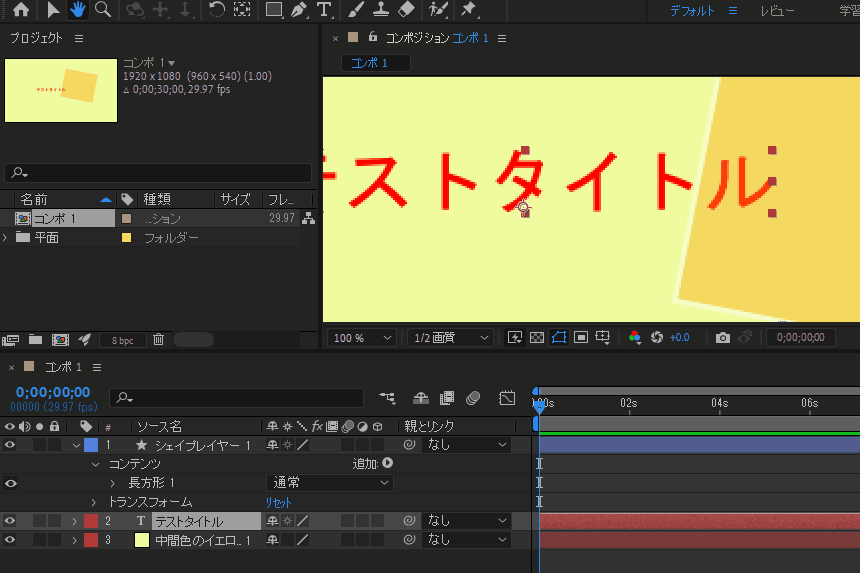860x573 pixels.
Task: Expand the 長方形 1 properties
Action: click(x=112, y=483)
